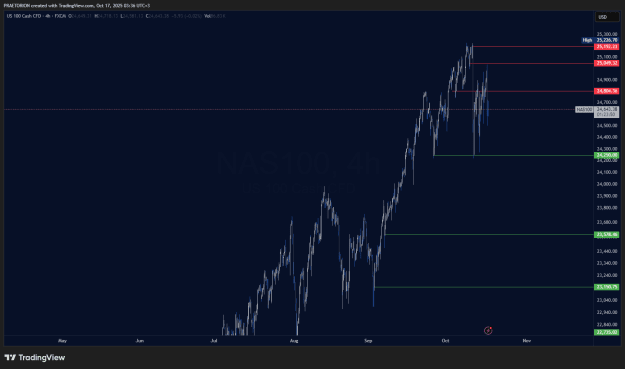The image size is (625, 369).
Task: Click the 24,900.00 price scale label
Action: click(x=607, y=80)
